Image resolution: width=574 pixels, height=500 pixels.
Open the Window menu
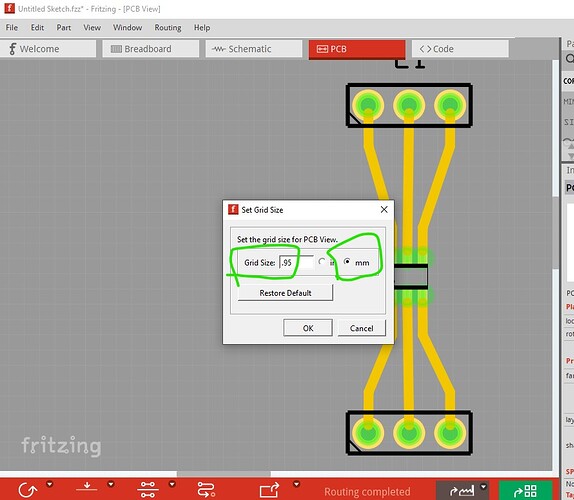click(127, 27)
